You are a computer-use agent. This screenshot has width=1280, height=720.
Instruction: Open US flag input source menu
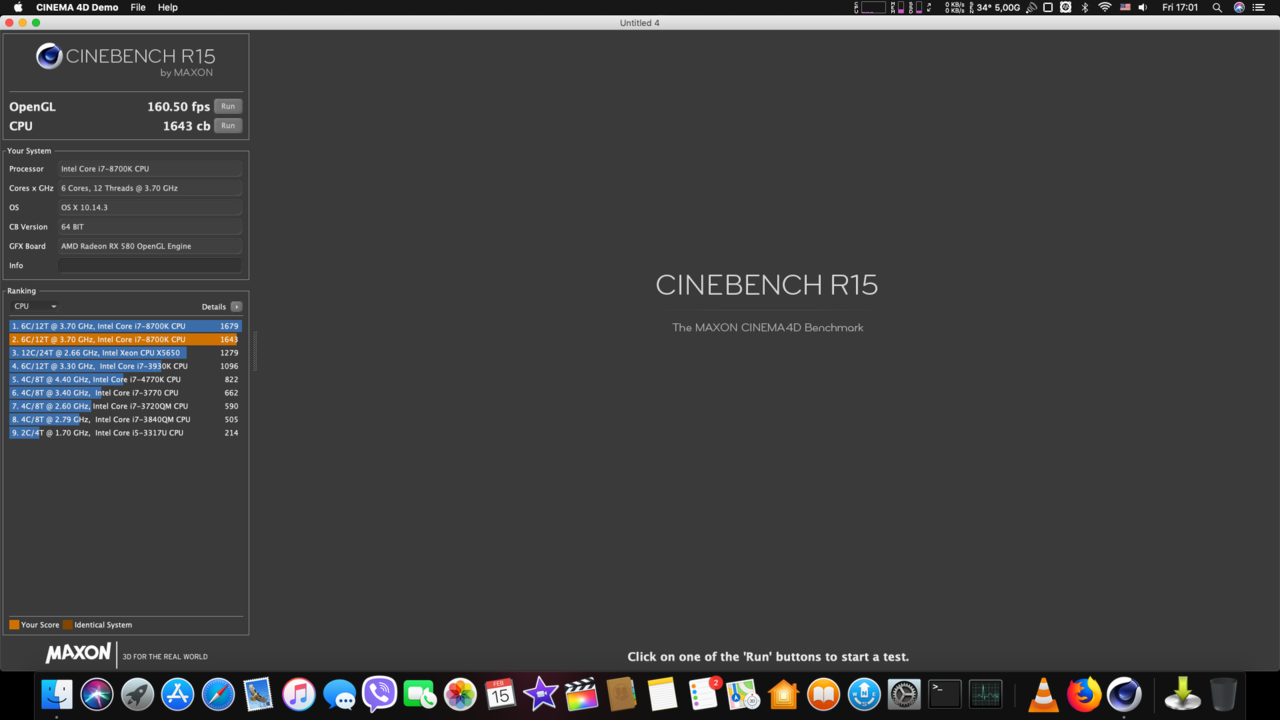coord(1125,7)
